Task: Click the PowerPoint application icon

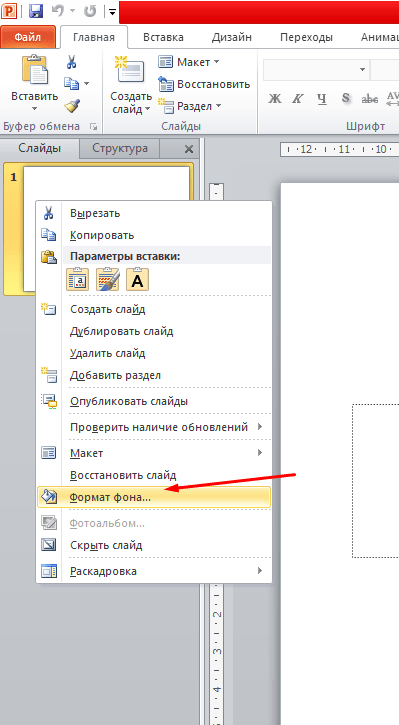Action: pos(9,11)
